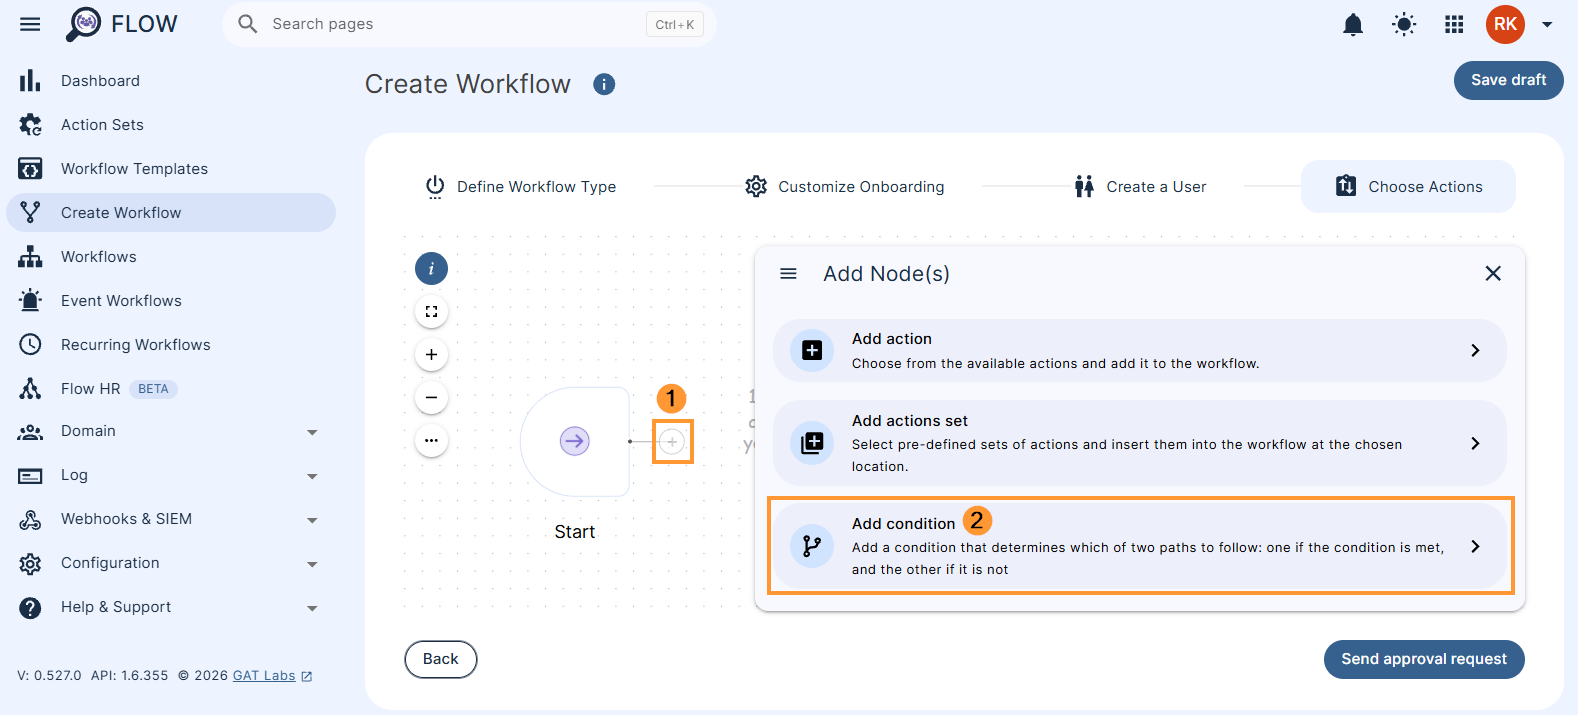Go to Create a User step
Viewport: 1578px width, 715px height.
click(1140, 186)
